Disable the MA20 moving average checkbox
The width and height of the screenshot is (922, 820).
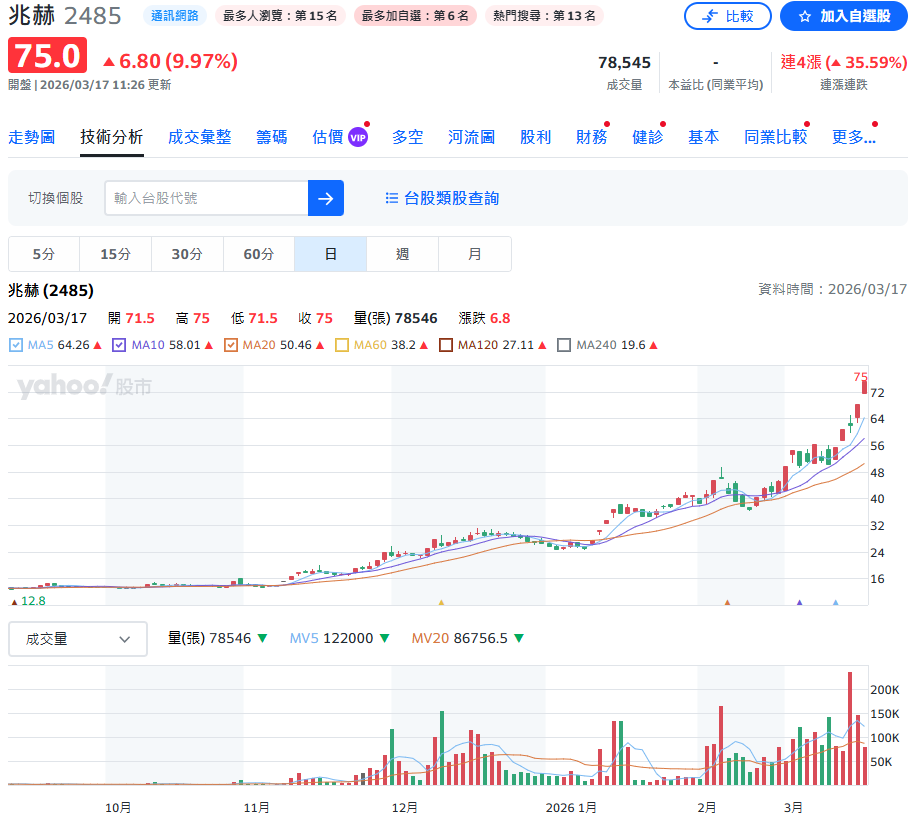[231, 345]
